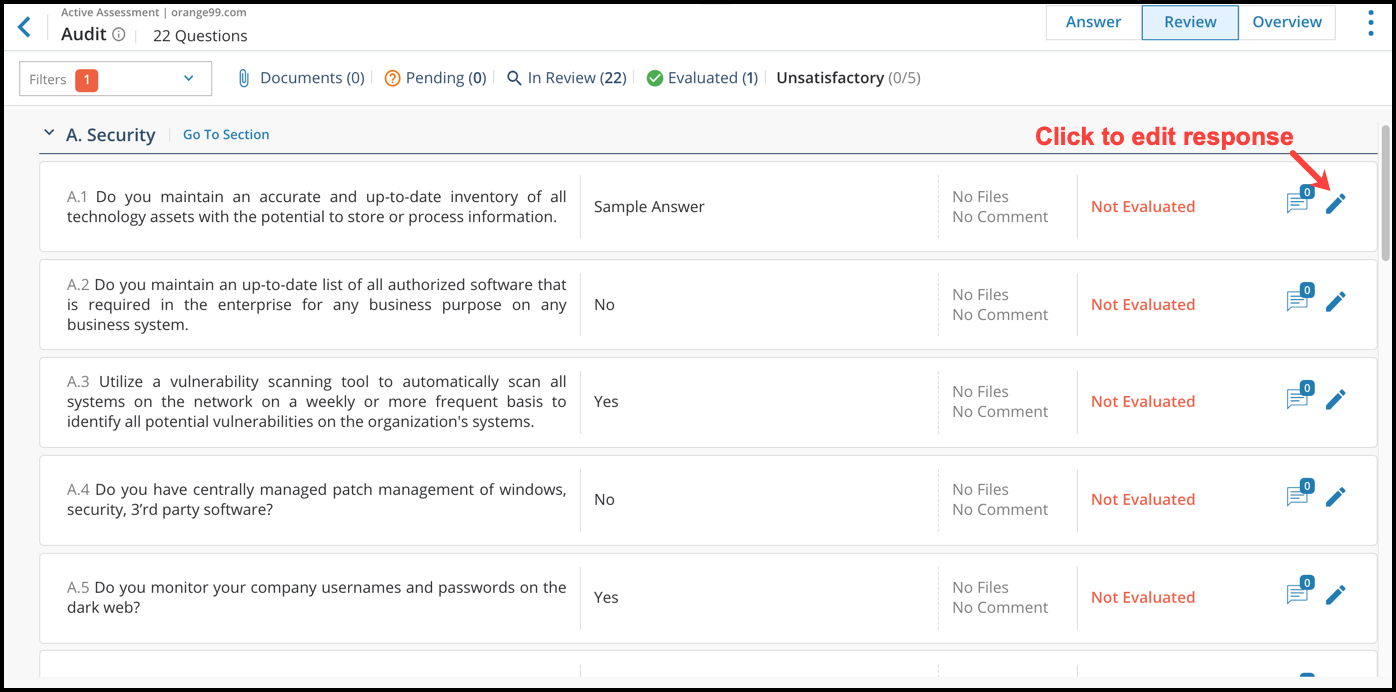The image size is (1396, 692).
Task: Click question A.5 text about dark web monitoring
Action: [x=317, y=598]
